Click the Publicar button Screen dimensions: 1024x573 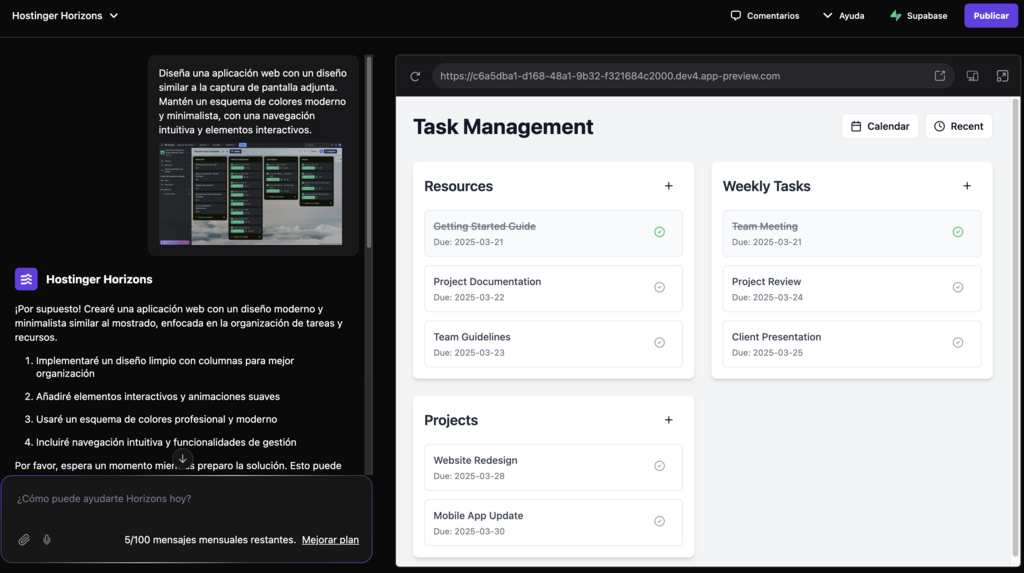coord(990,16)
